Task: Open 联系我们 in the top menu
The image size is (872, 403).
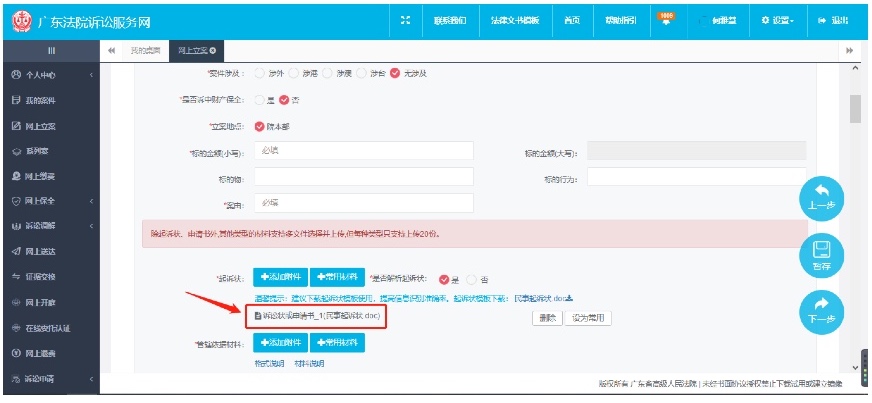Action: 450,21
